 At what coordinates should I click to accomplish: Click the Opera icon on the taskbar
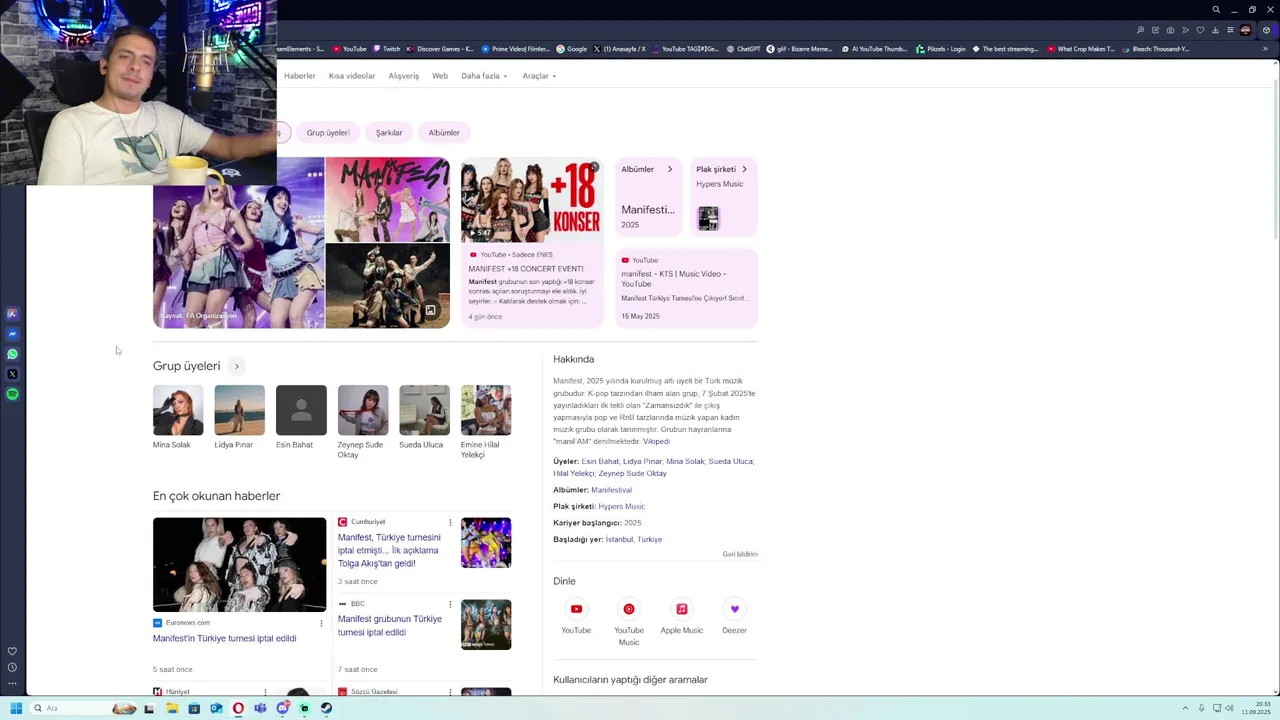point(238,708)
